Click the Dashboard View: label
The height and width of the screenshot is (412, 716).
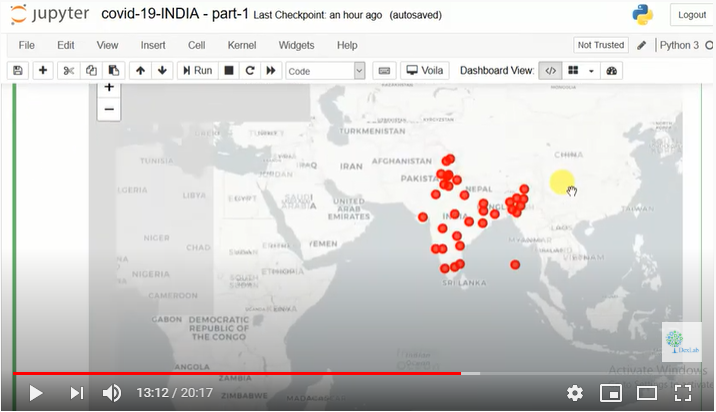coord(497,71)
